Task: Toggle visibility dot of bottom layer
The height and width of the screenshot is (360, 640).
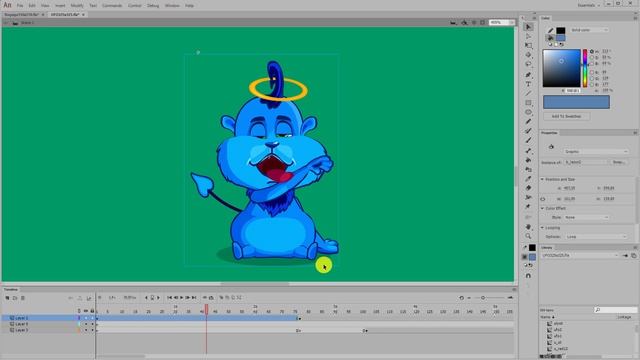Action: point(86,330)
